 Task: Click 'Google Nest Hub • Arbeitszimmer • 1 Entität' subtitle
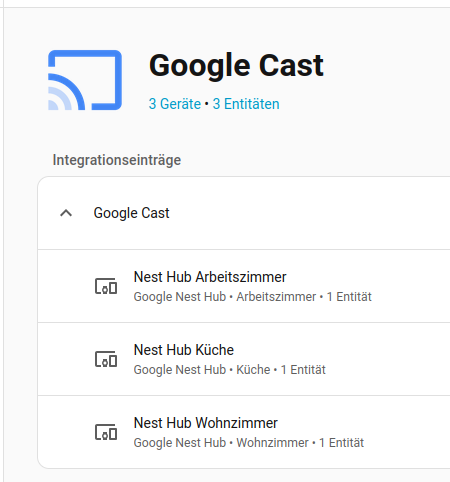point(252,297)
